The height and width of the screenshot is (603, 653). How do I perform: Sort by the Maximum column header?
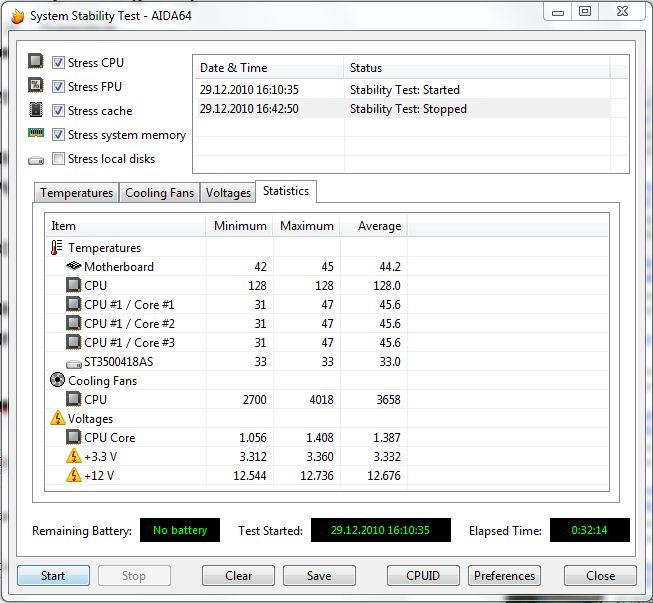[306, 226]
